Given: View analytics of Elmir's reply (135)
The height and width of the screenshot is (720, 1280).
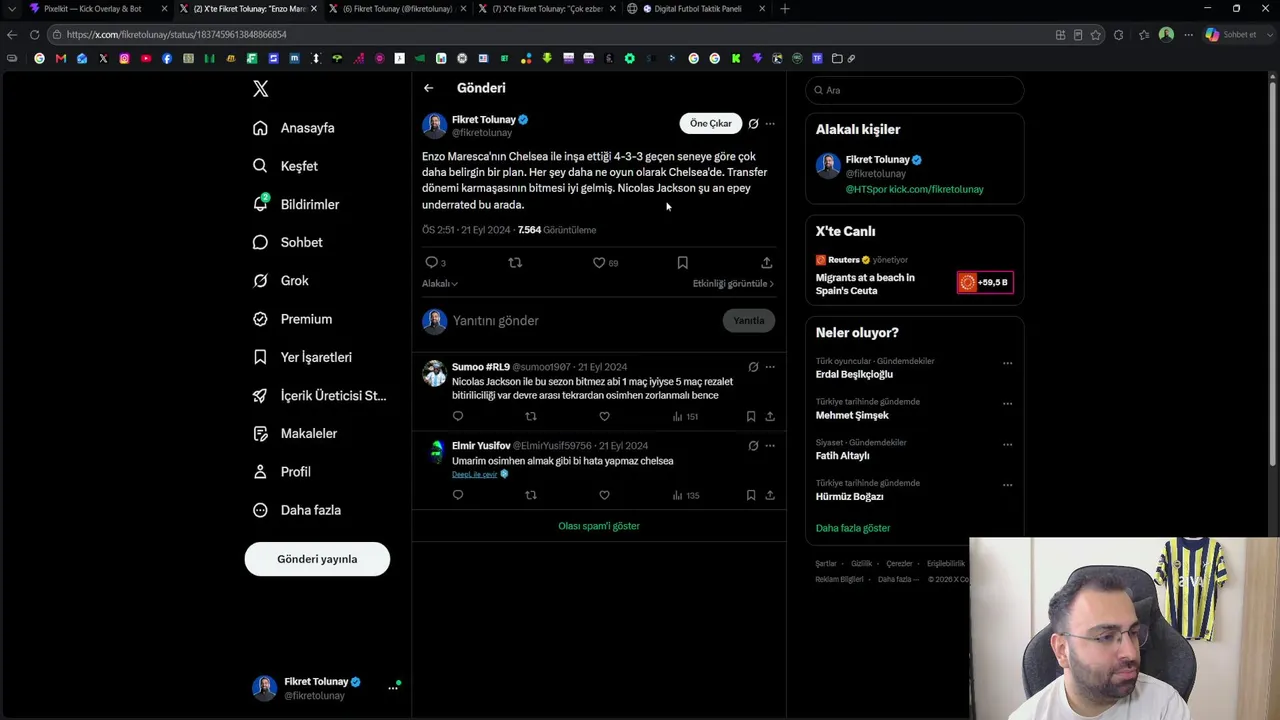Looking at the screenshot, I should coord(685,495).
